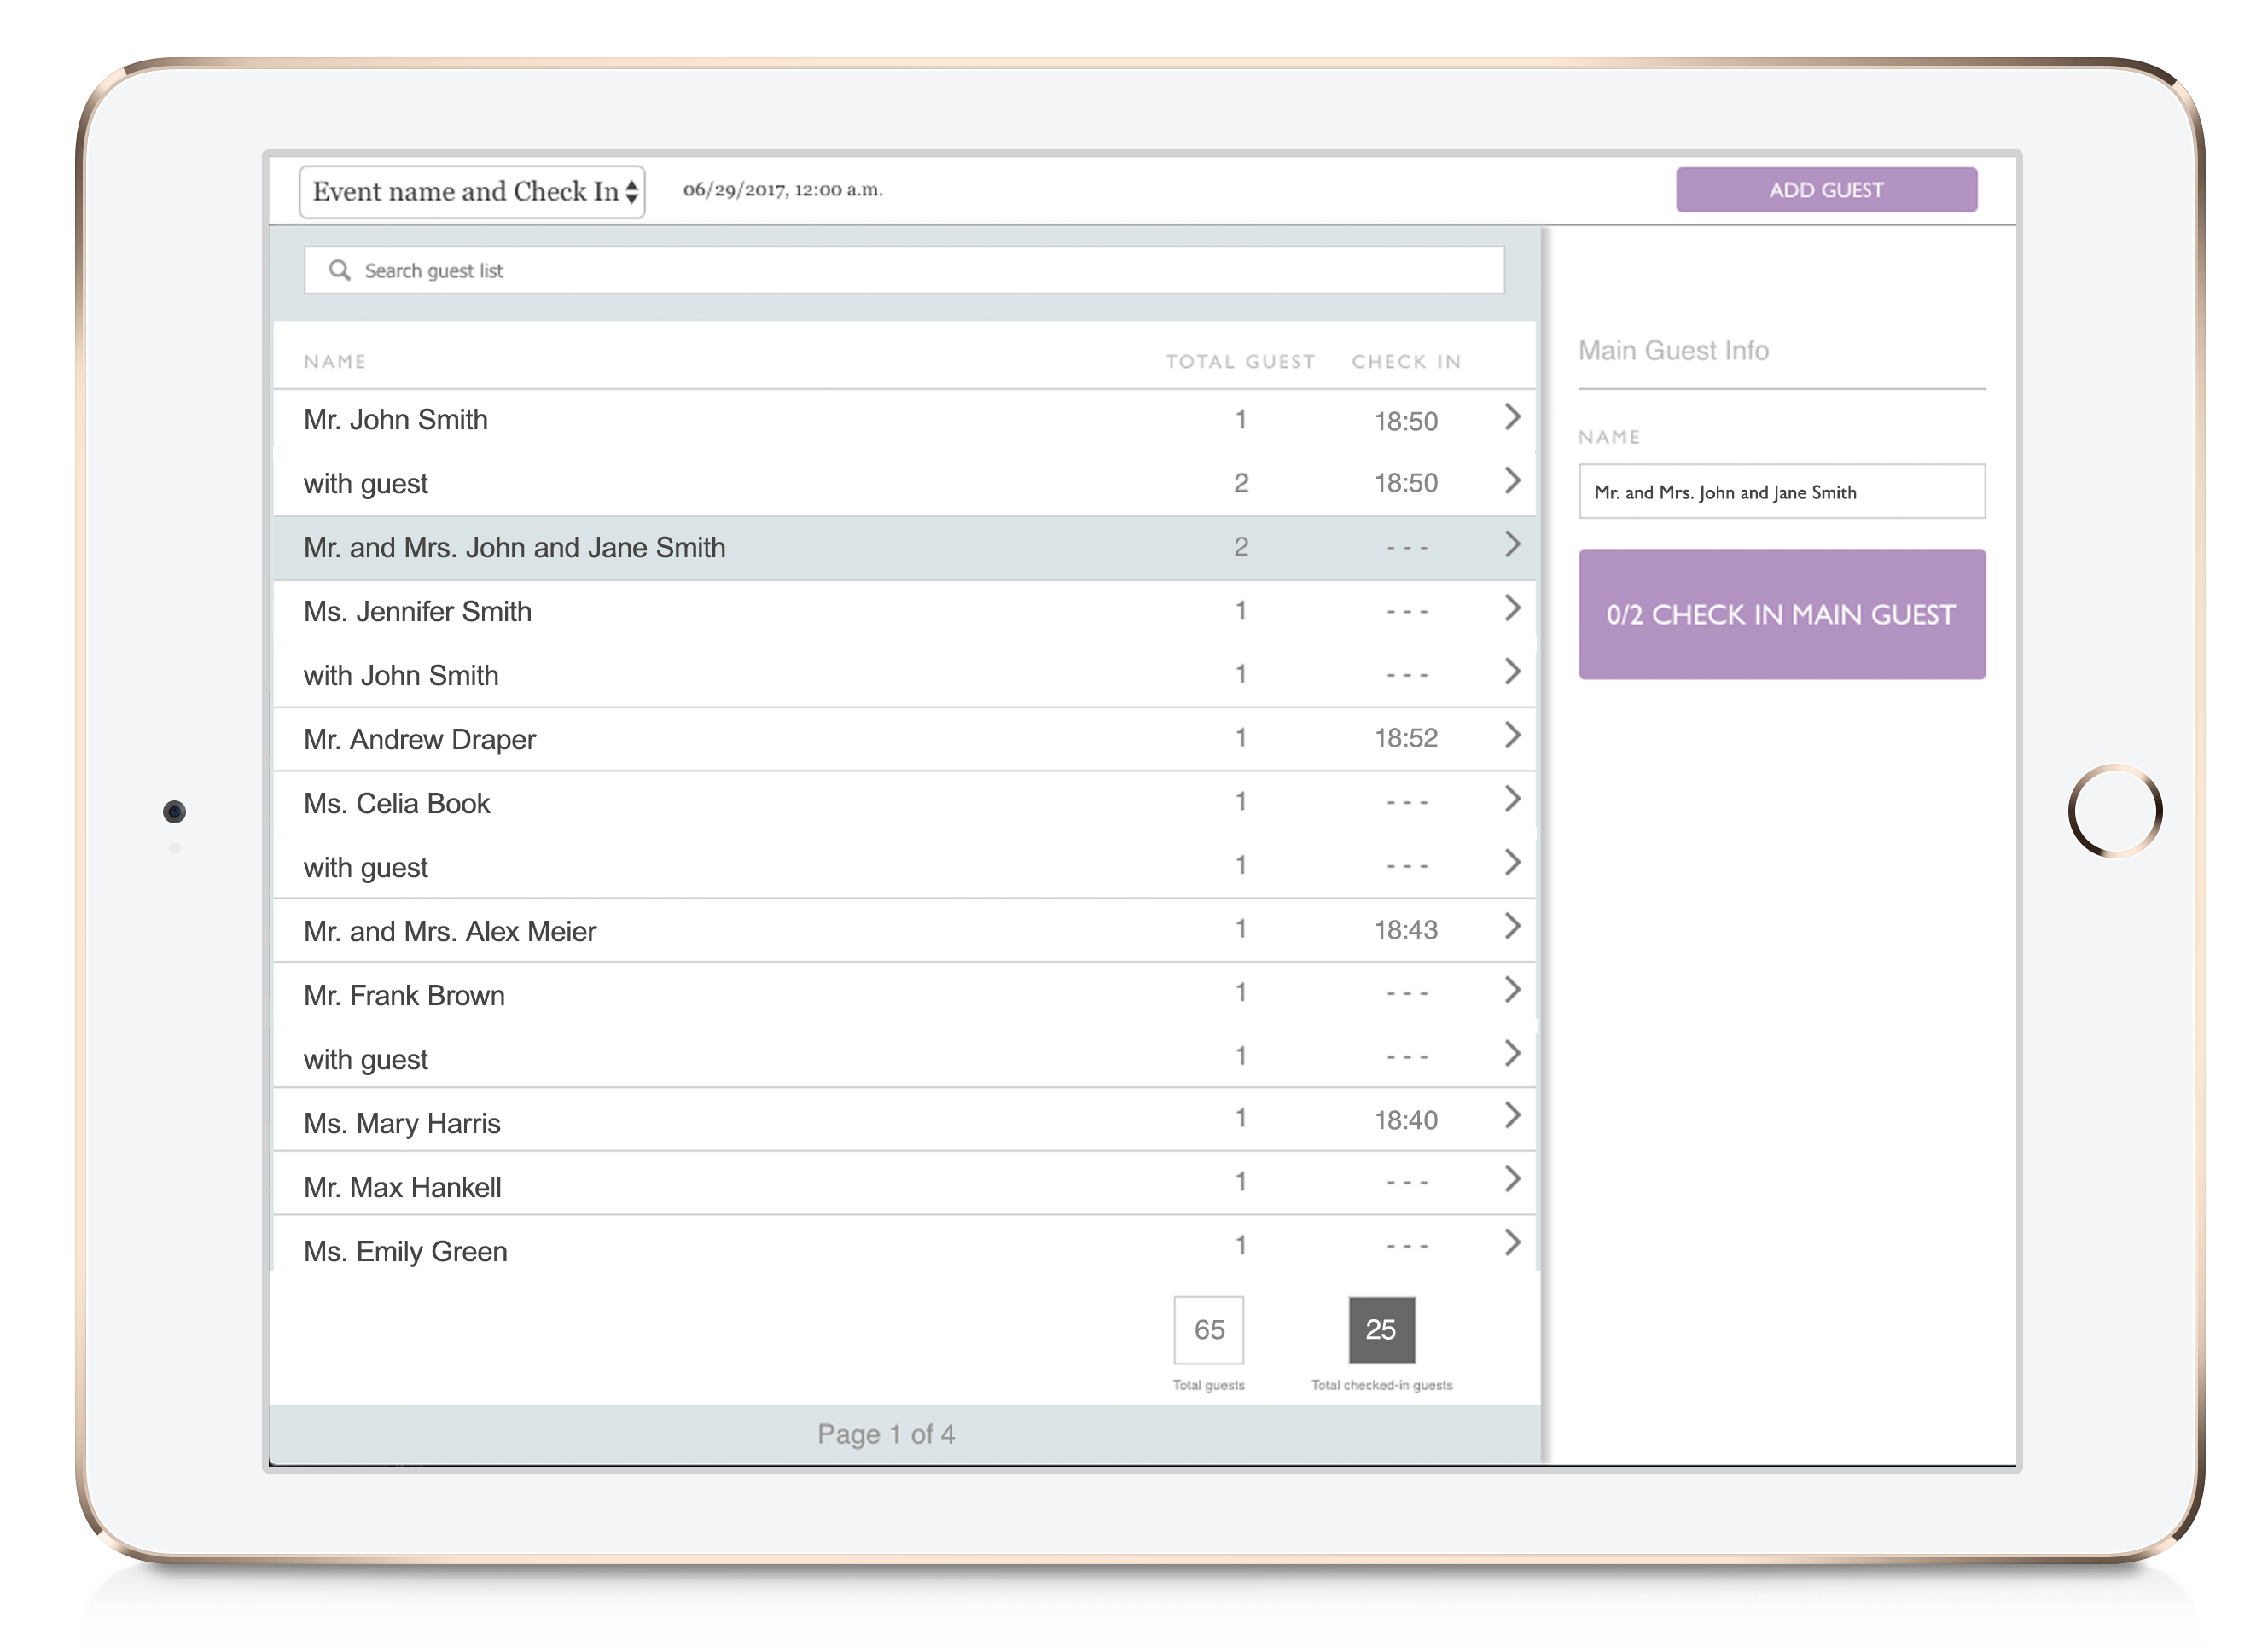Open chevron for Ms. Emily Green

pos(1512,1244)
